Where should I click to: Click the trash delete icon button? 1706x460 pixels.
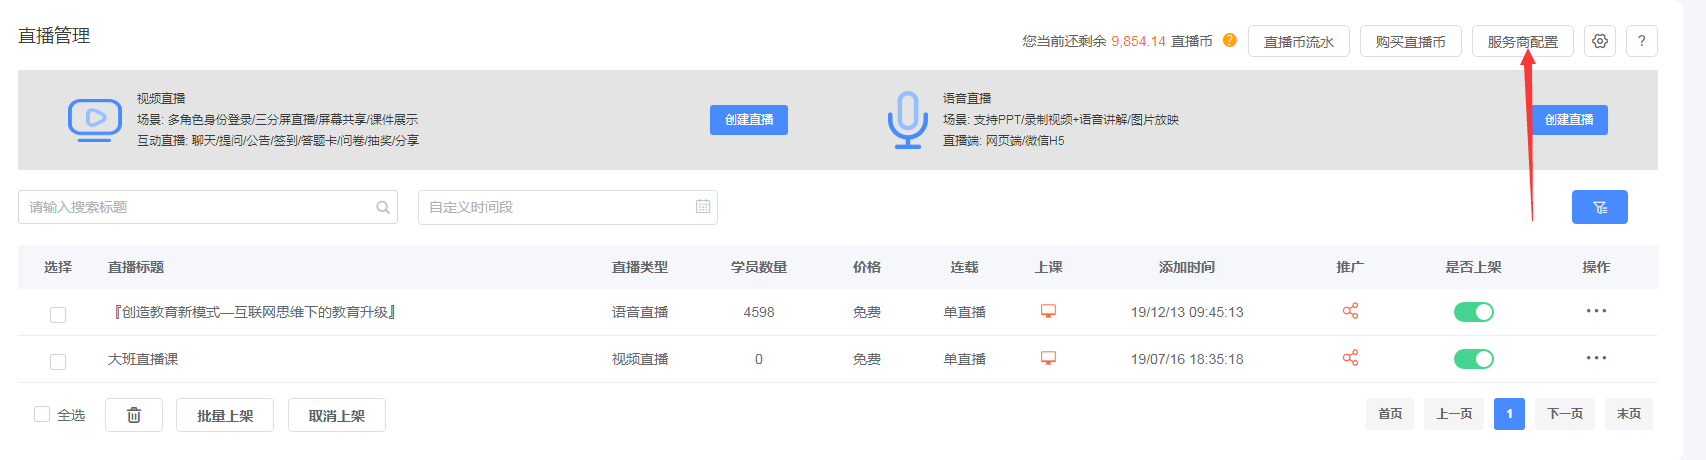tap(134, 415)
